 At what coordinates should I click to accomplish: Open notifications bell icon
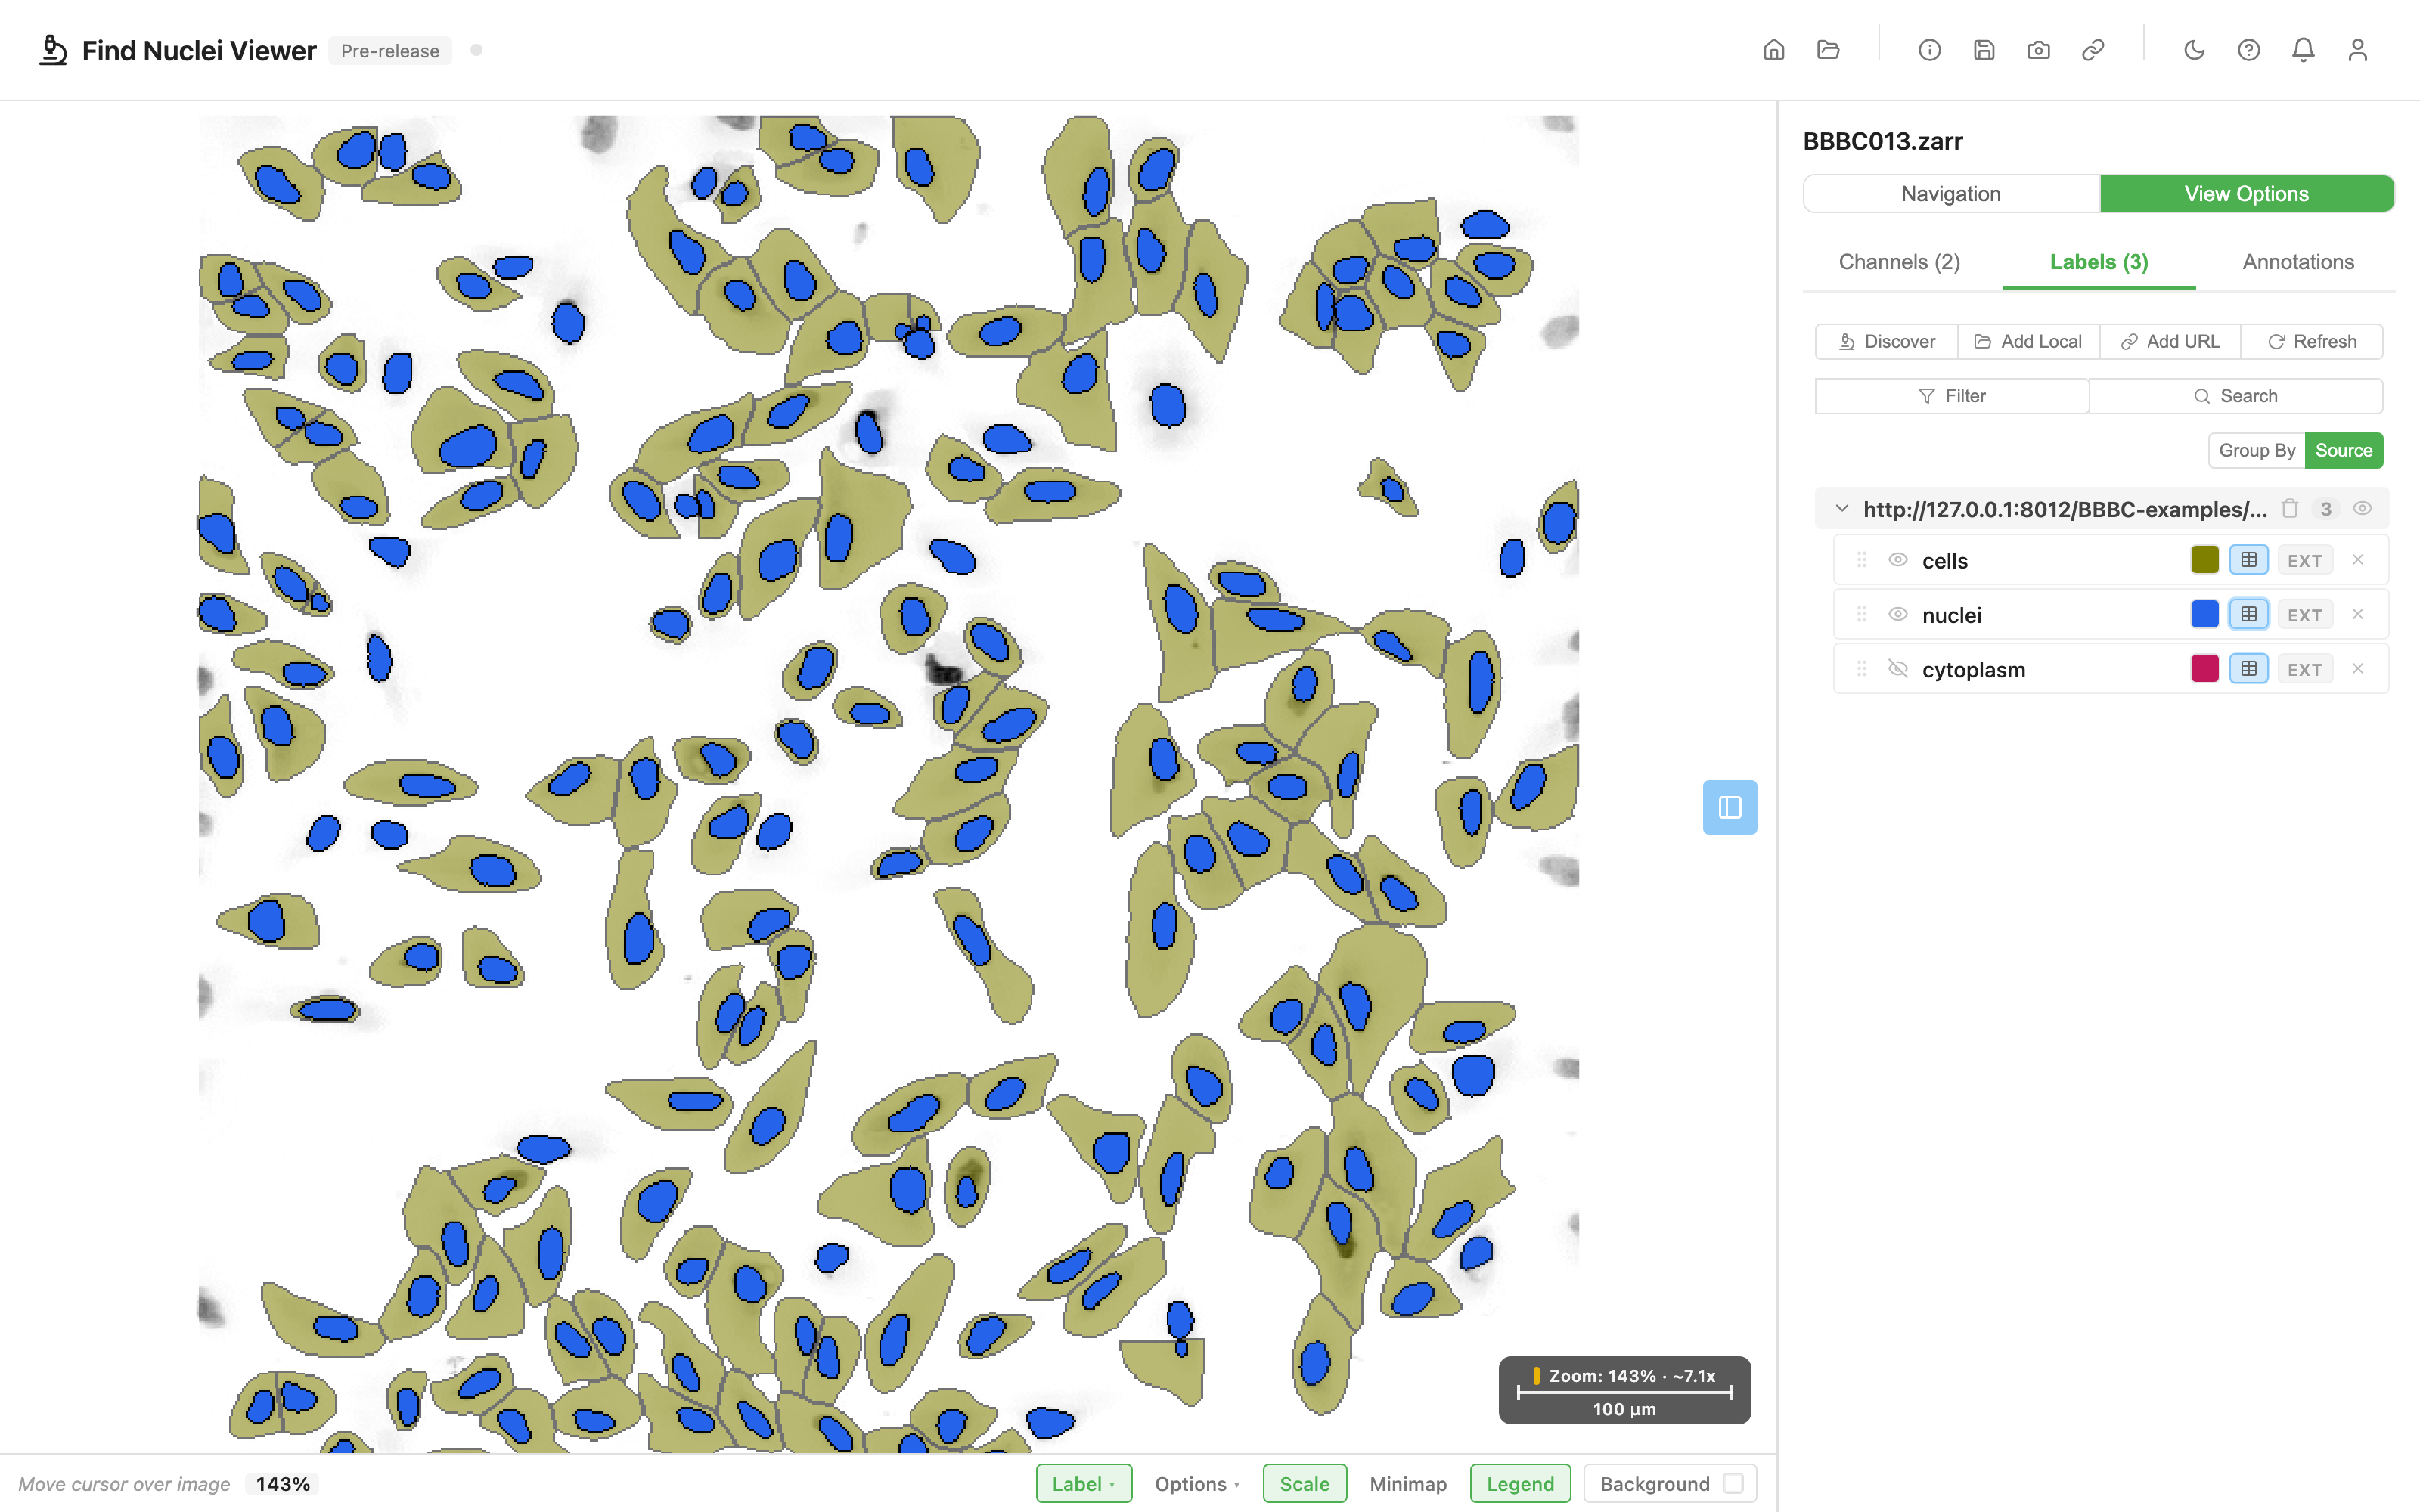click(2303, 50)
